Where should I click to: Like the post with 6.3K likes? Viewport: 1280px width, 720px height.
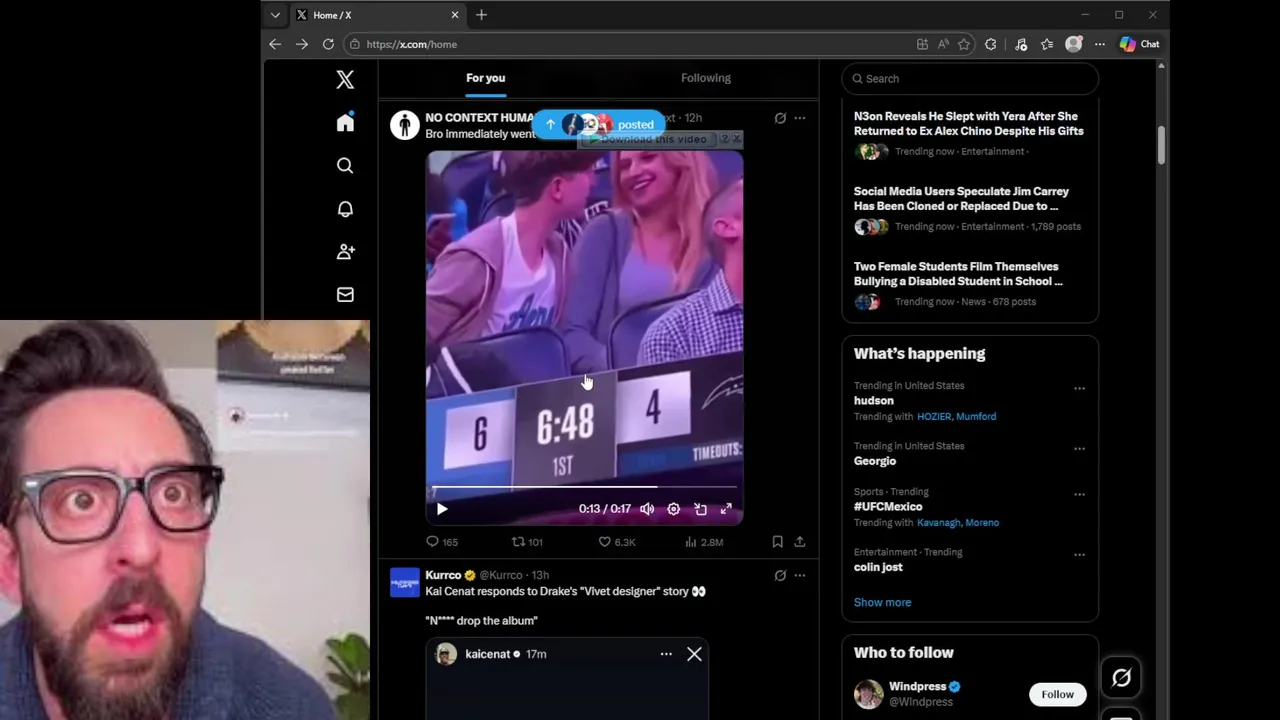tap(616, 542)
